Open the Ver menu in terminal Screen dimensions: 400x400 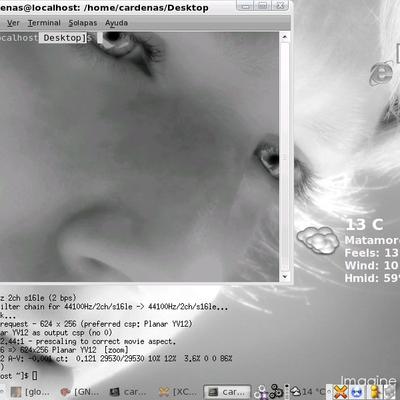pyautogui.click(x=13, y=23)
